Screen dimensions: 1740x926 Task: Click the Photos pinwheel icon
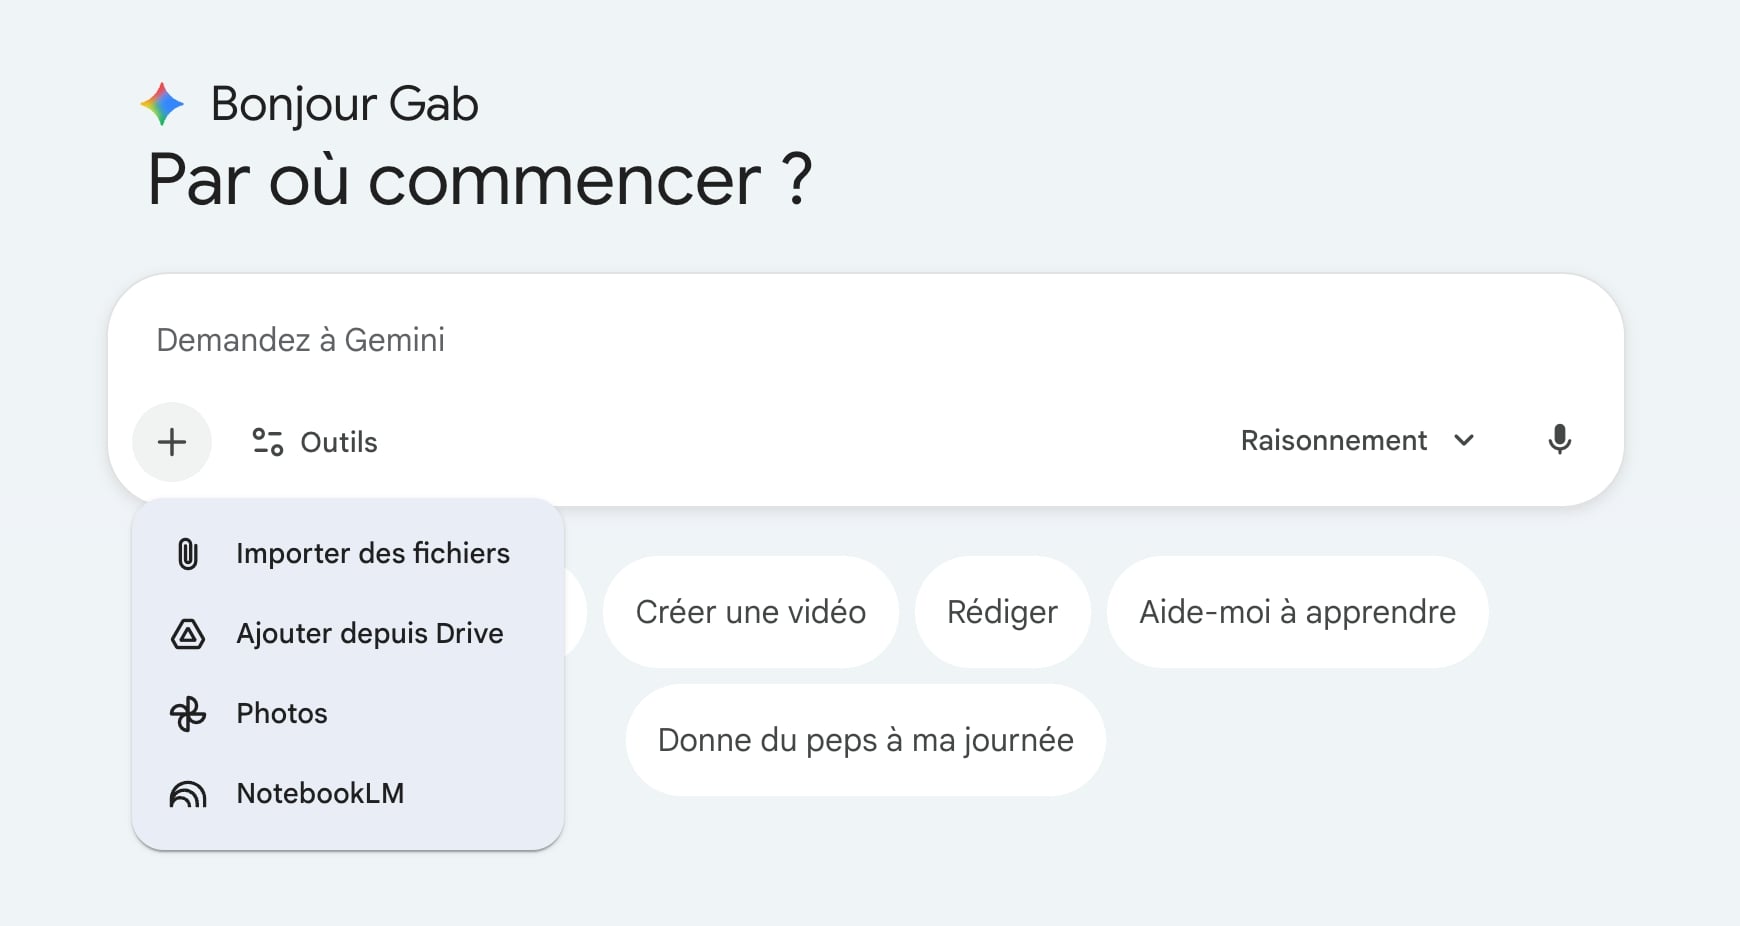point(188,714)
